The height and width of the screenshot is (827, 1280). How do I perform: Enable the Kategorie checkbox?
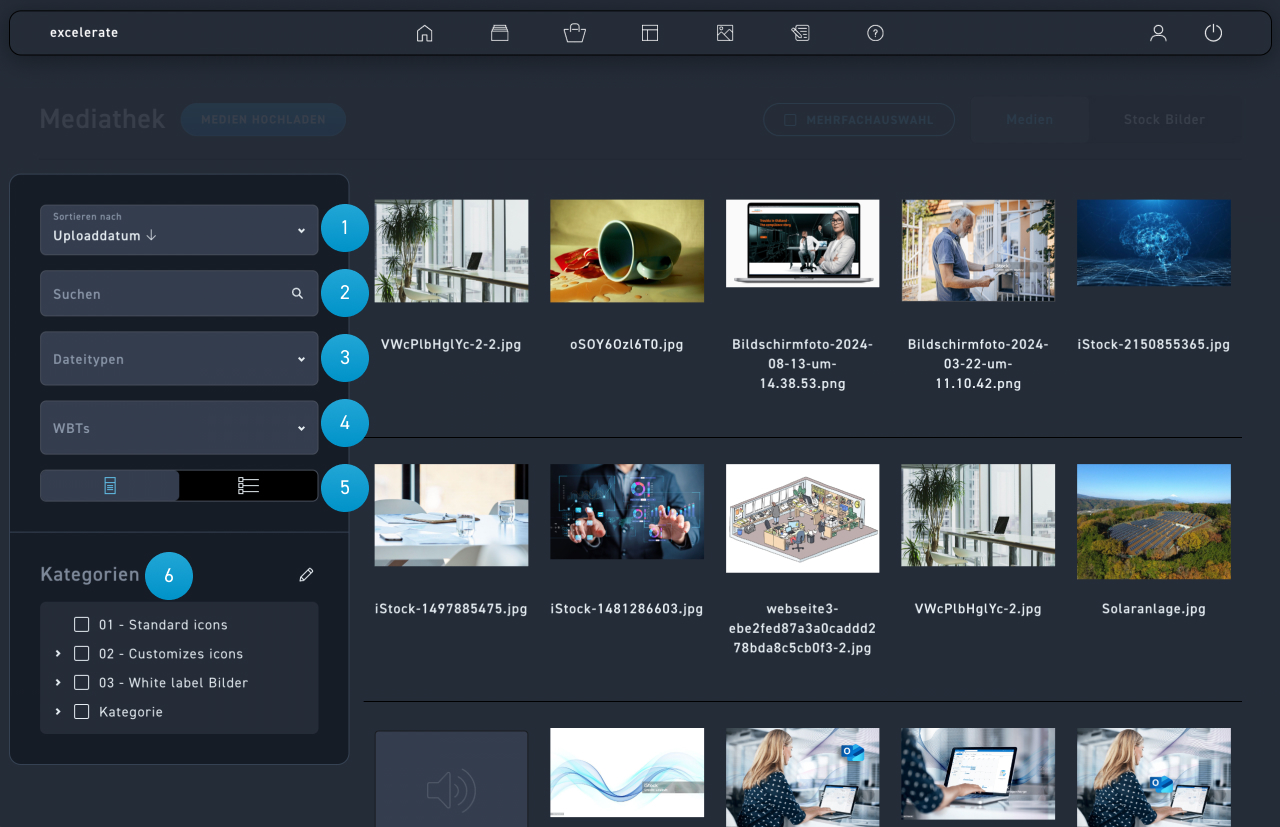82,712
